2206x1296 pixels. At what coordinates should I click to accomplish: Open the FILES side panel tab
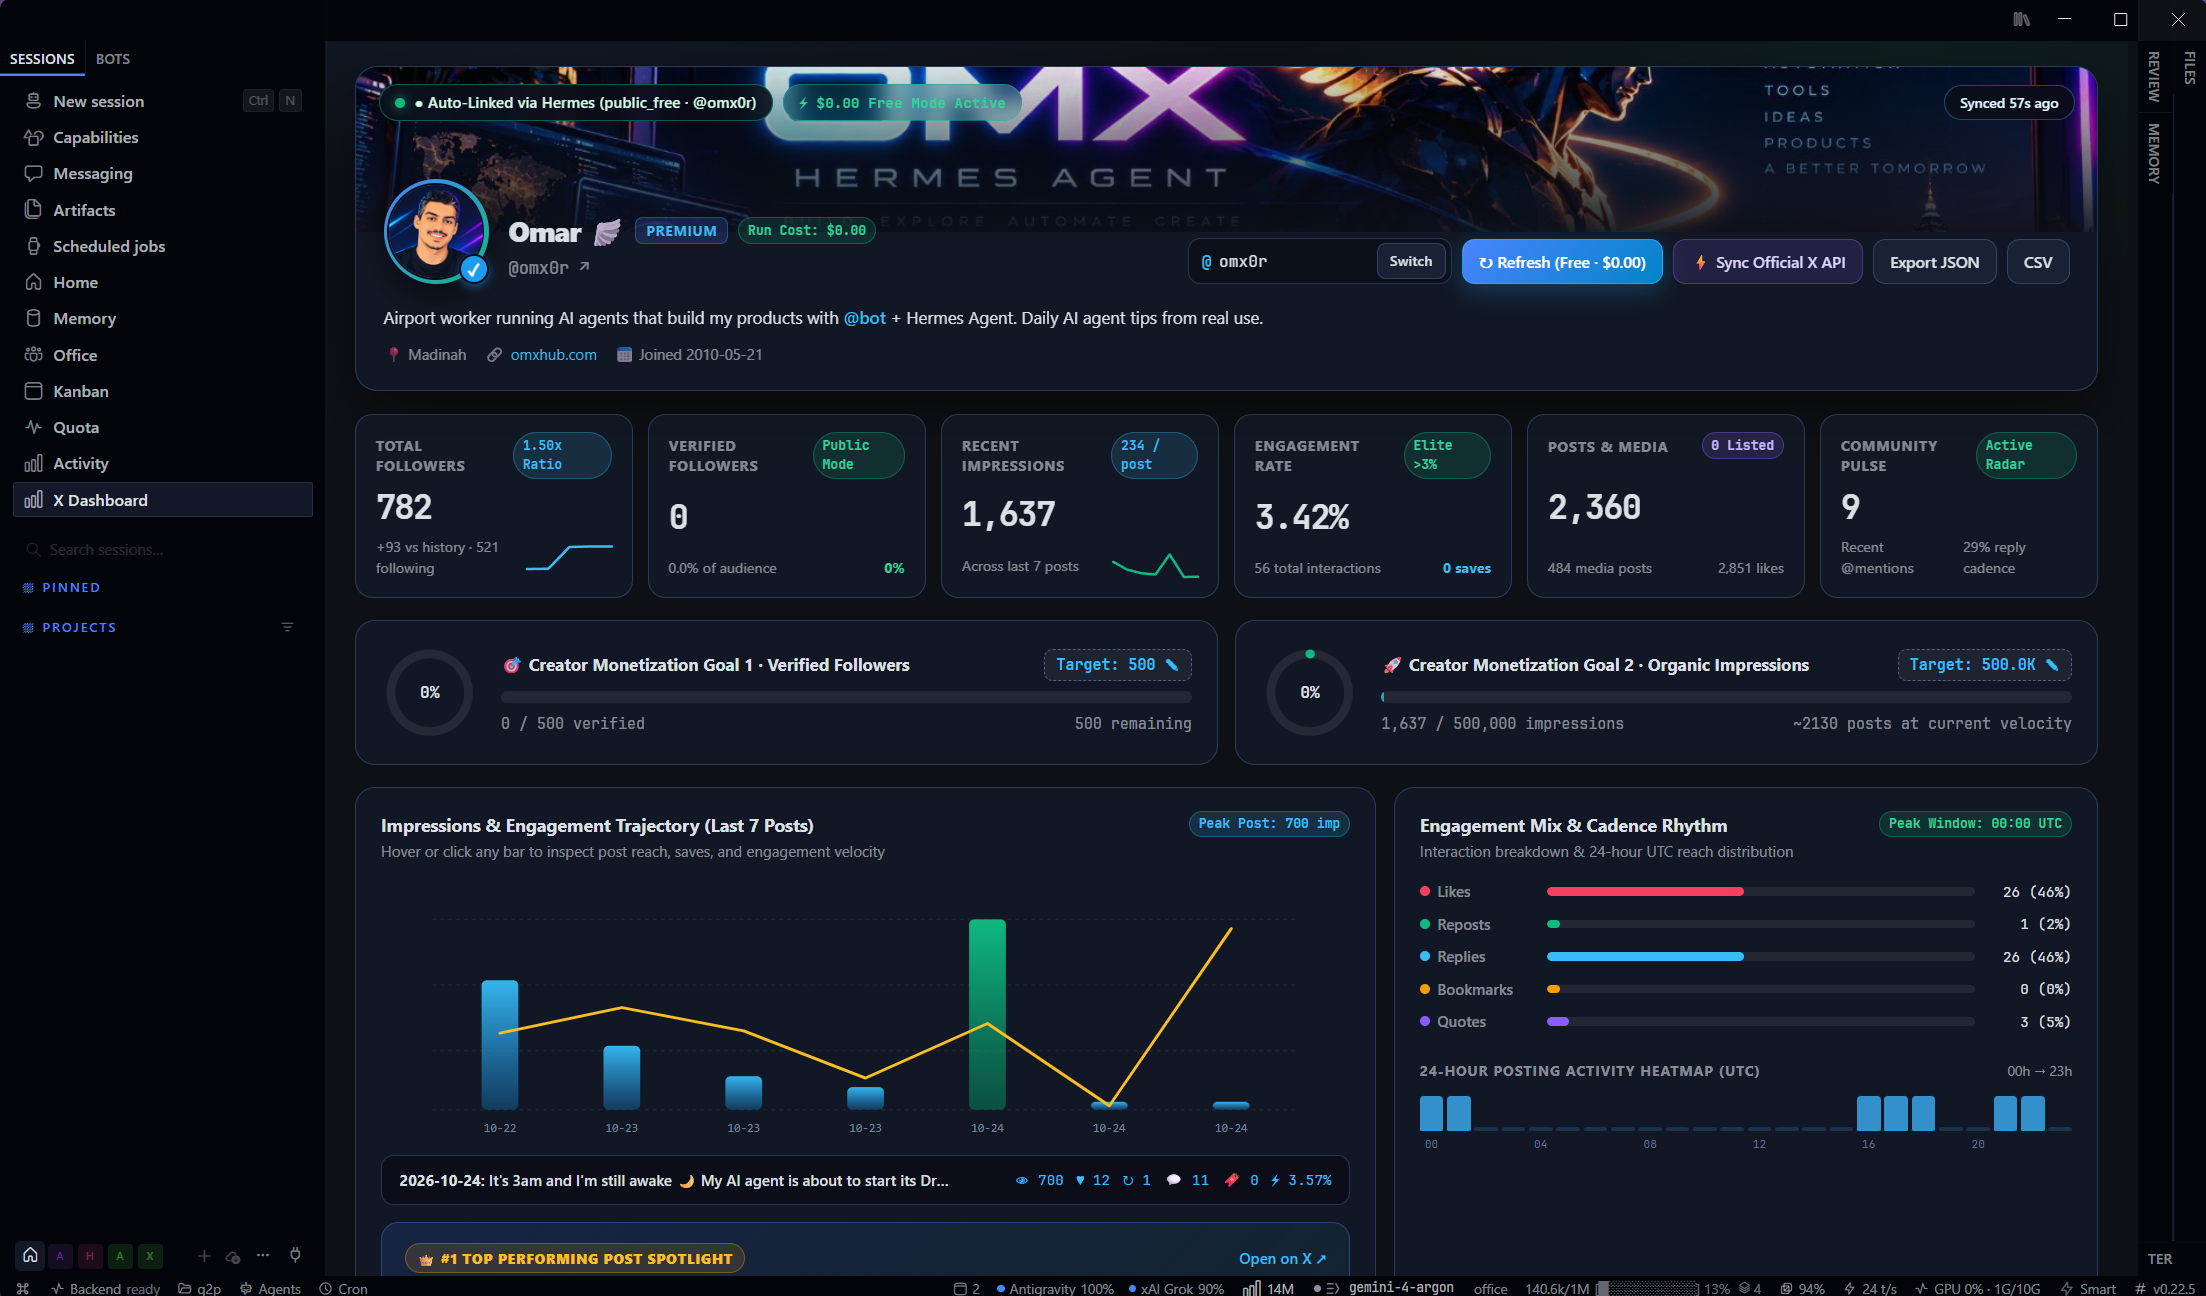2190,67
